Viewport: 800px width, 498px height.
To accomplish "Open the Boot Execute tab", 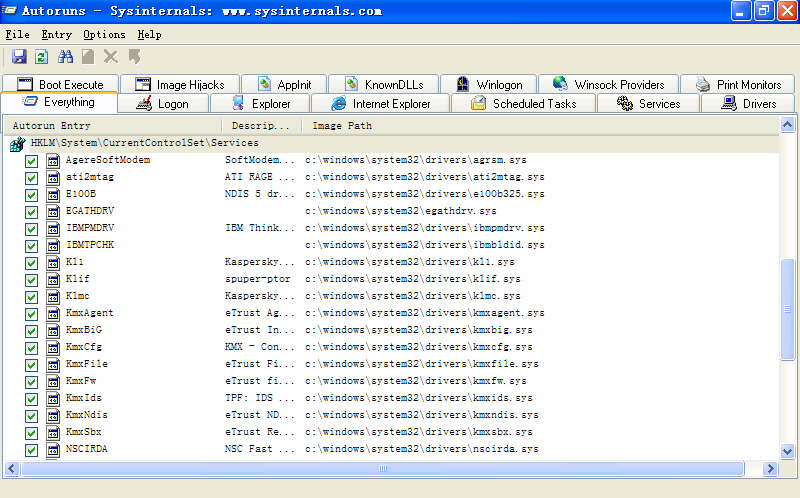I will point(60,84).
